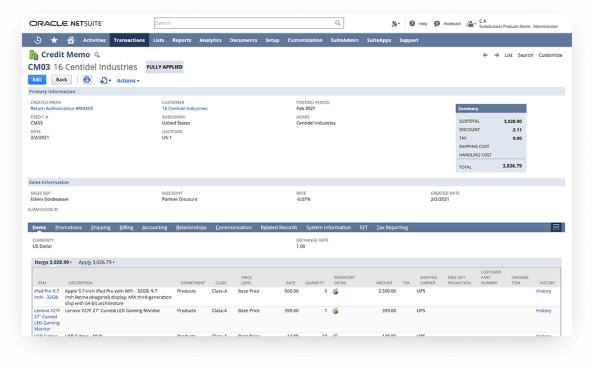Switch to the System Information subtab
The image size is (594, 367).
[x=328, y=227]
